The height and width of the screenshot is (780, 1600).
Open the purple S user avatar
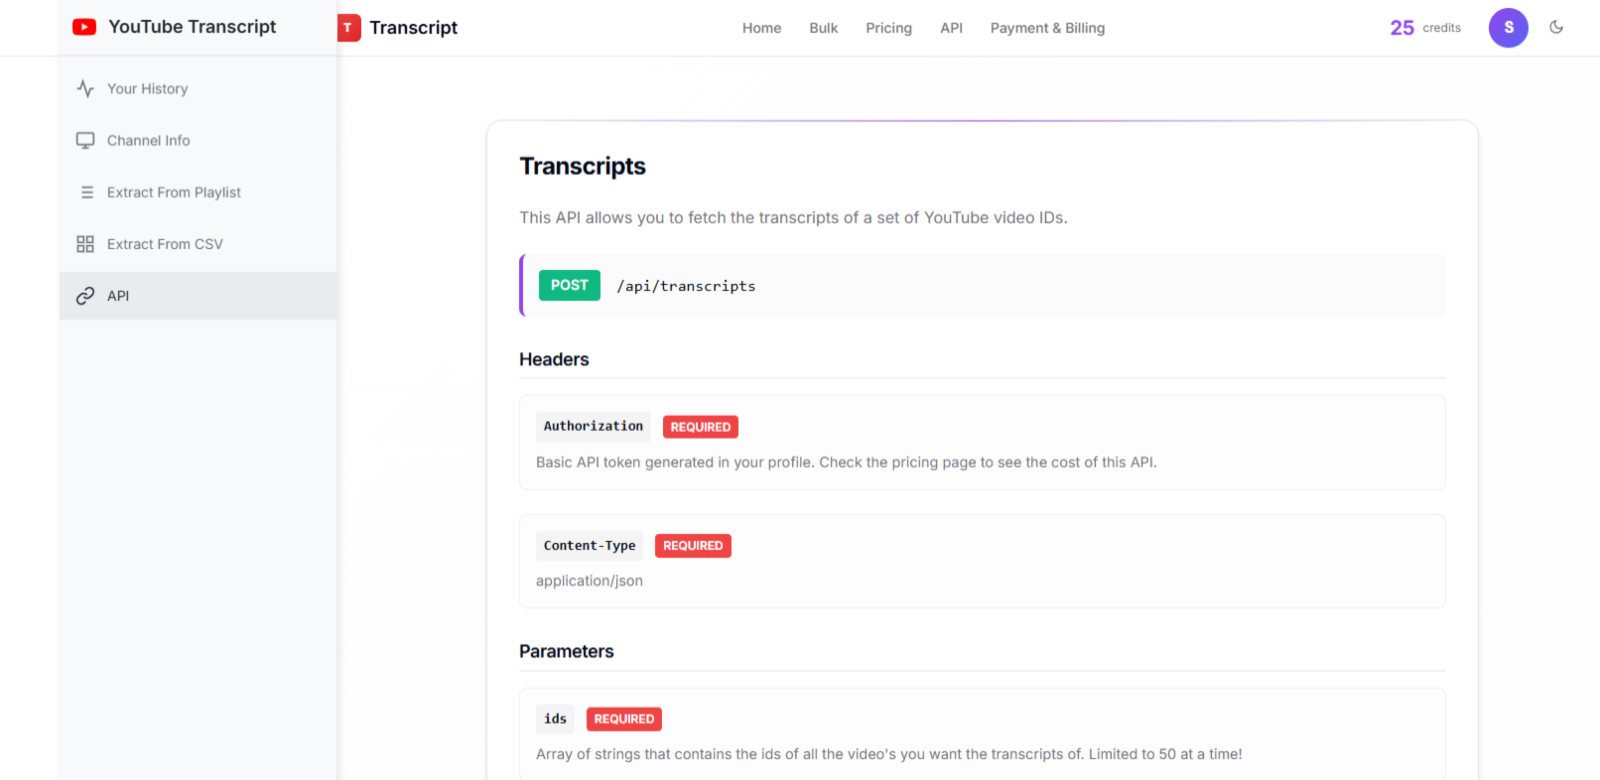(1508, 28)
